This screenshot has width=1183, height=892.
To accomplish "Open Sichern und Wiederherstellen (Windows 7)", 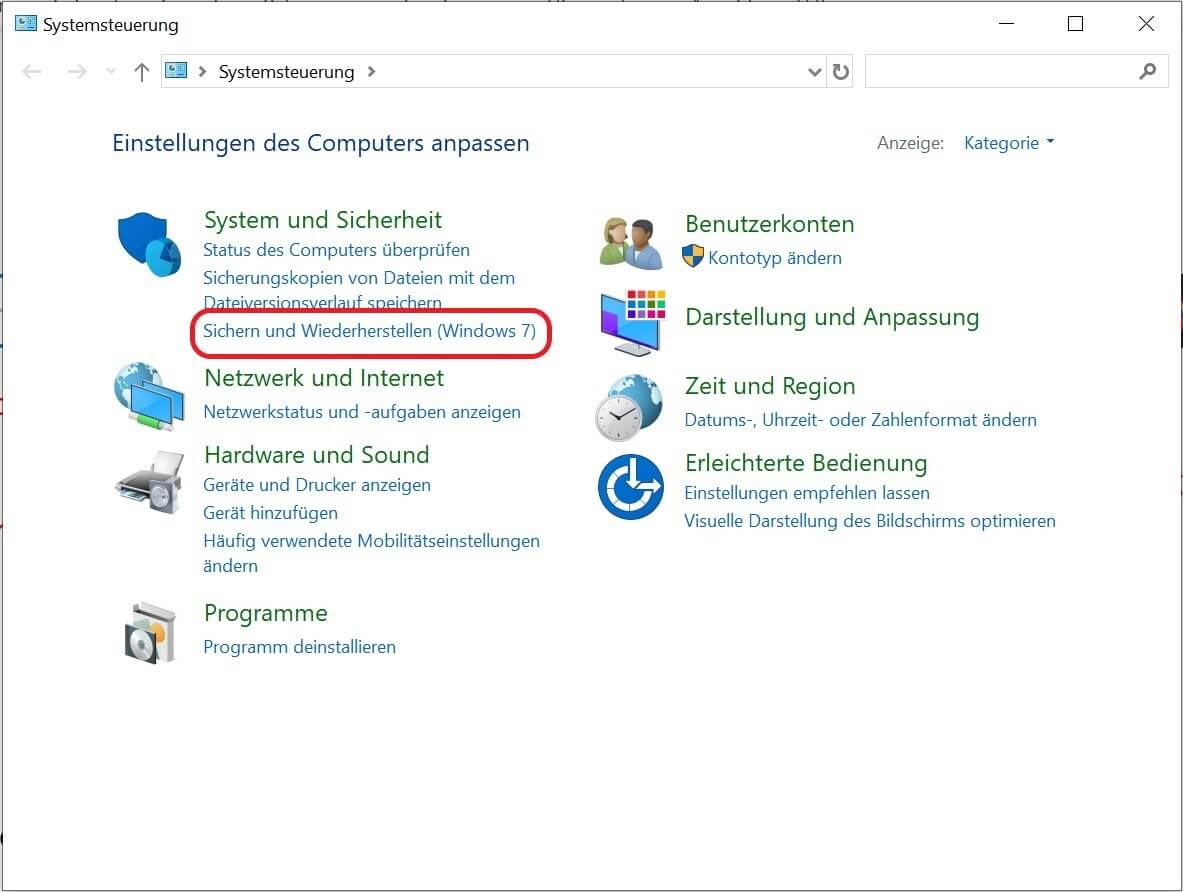I will pyautogui.click(x=369, y=331).
